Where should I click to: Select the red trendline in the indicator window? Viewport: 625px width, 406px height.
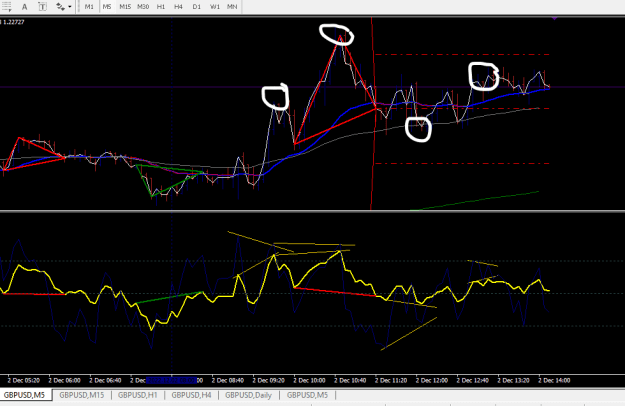335,292
